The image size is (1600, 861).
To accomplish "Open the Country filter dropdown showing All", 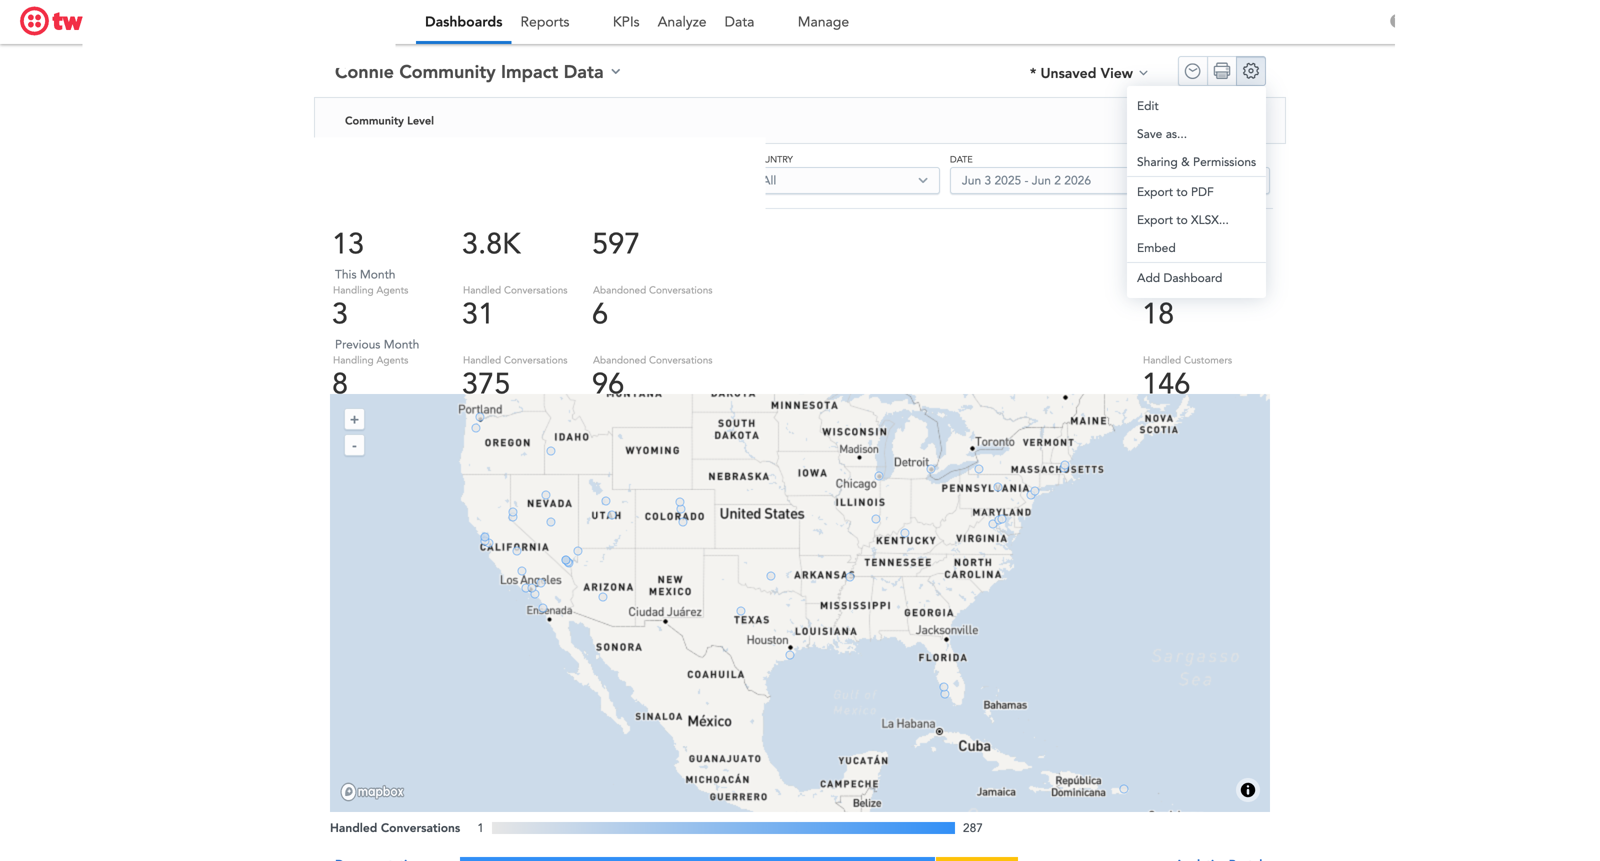I will click(x=851, y=181).
